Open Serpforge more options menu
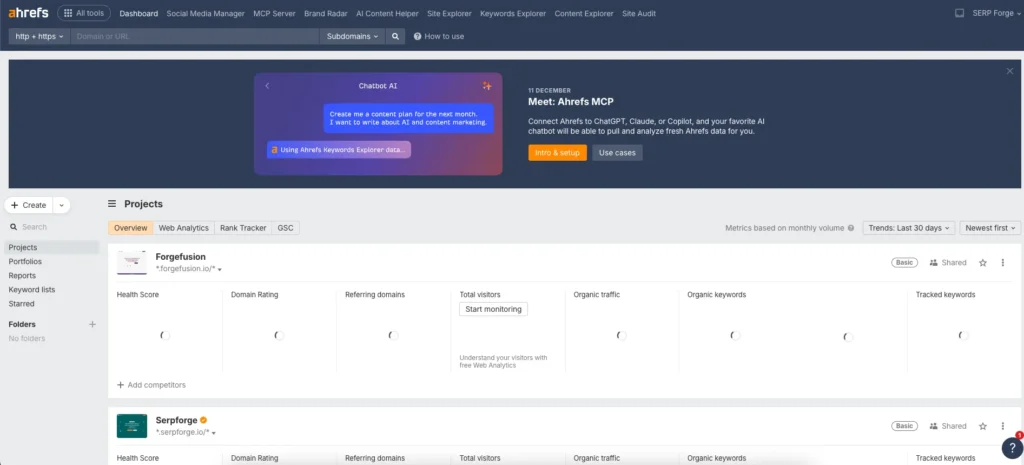The width and height of the screenshot is (1024, 465). [1002, 426]
